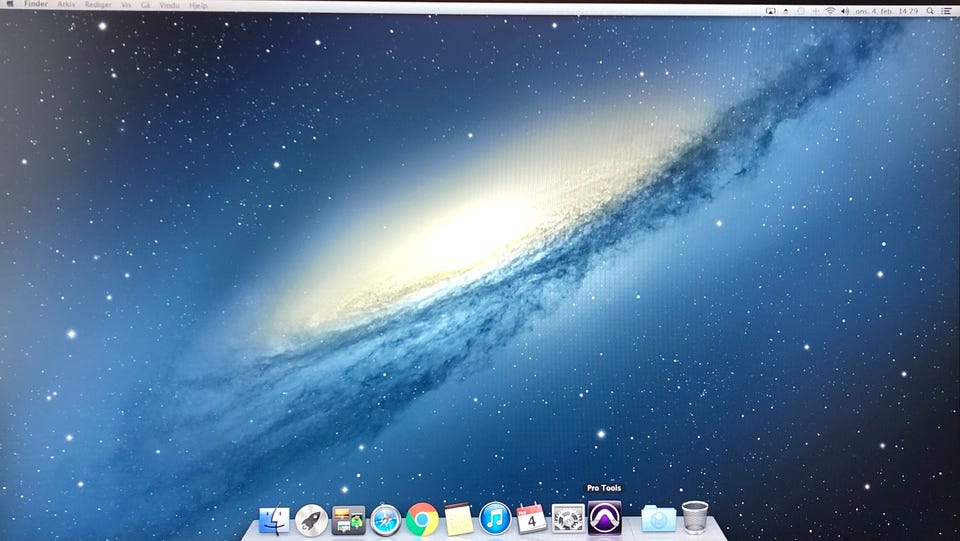Image resolution: width=960 pixels, height=541 pixels.
Task: Open Safari compass icon
Action: point(386,520)
